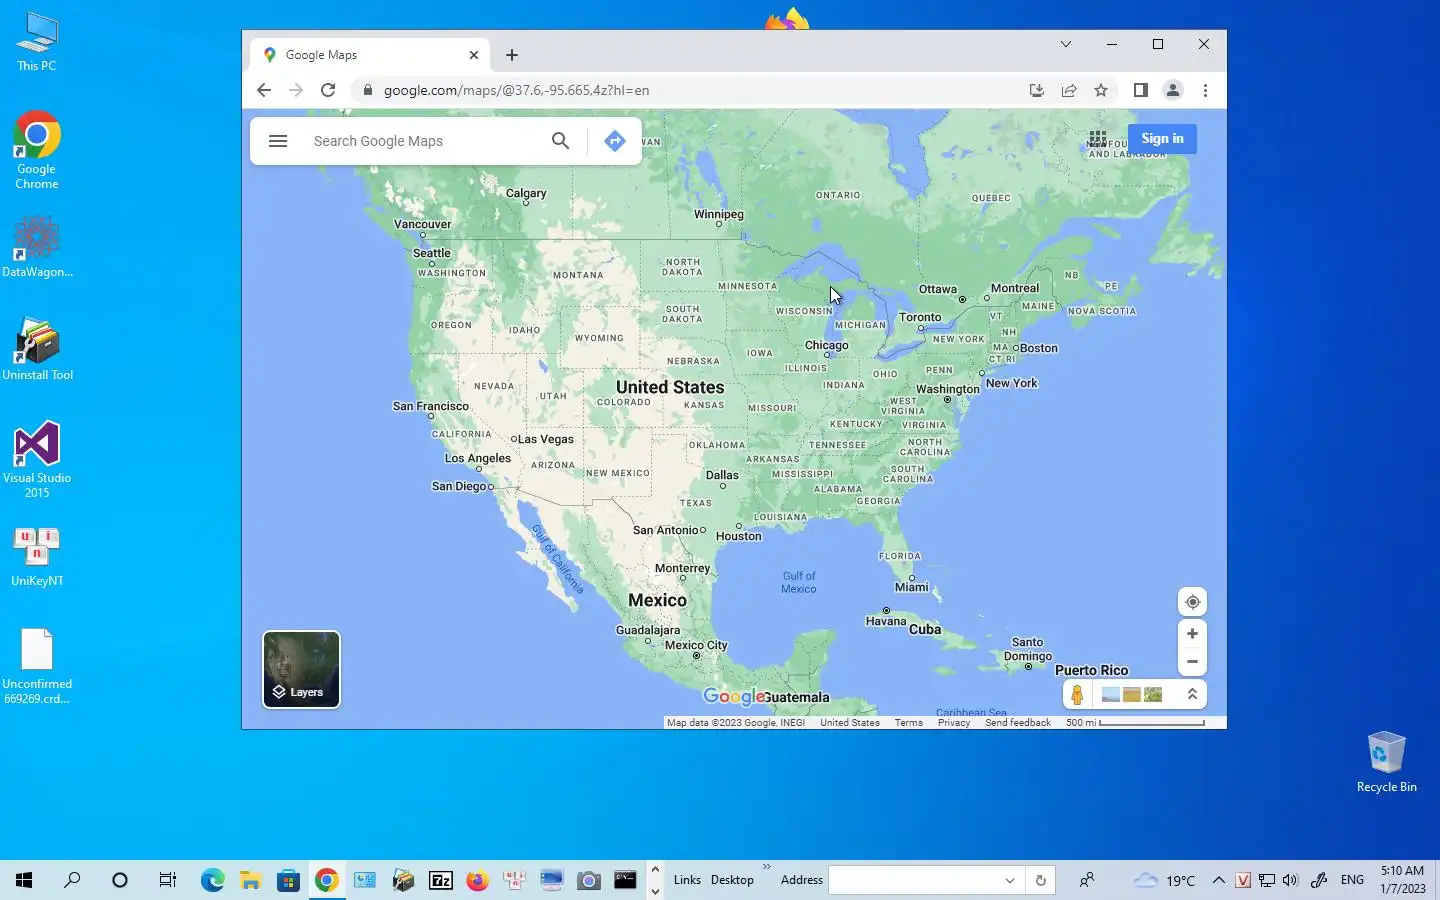The width and height of the screenshot is (1440, 900).
Task: Click the United States footer link
Action: (x=850, y=722)
